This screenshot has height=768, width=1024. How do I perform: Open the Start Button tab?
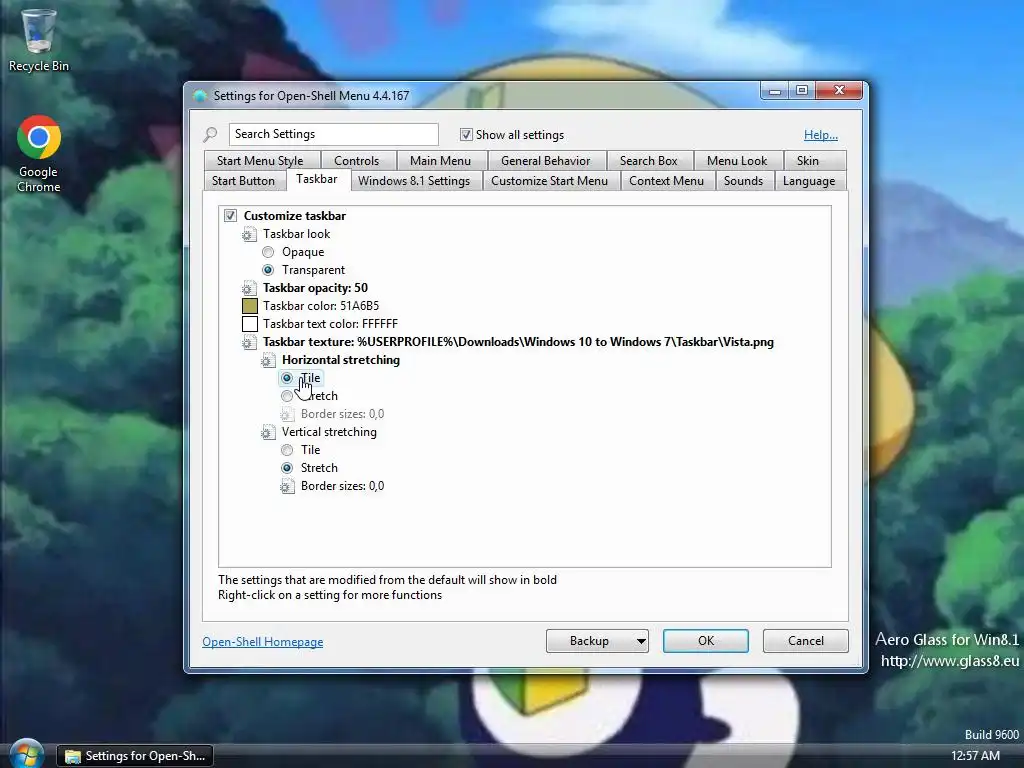243,181
